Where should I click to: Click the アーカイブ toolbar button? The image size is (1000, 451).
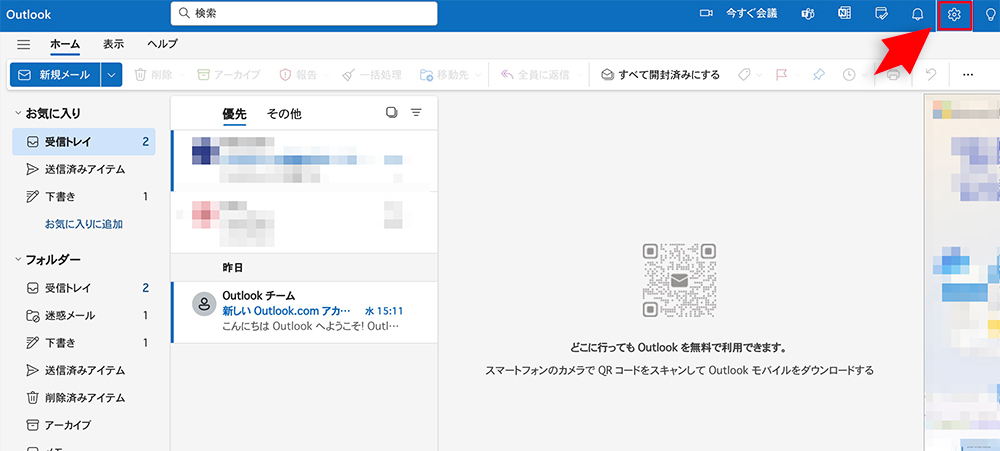pos(229,75)
